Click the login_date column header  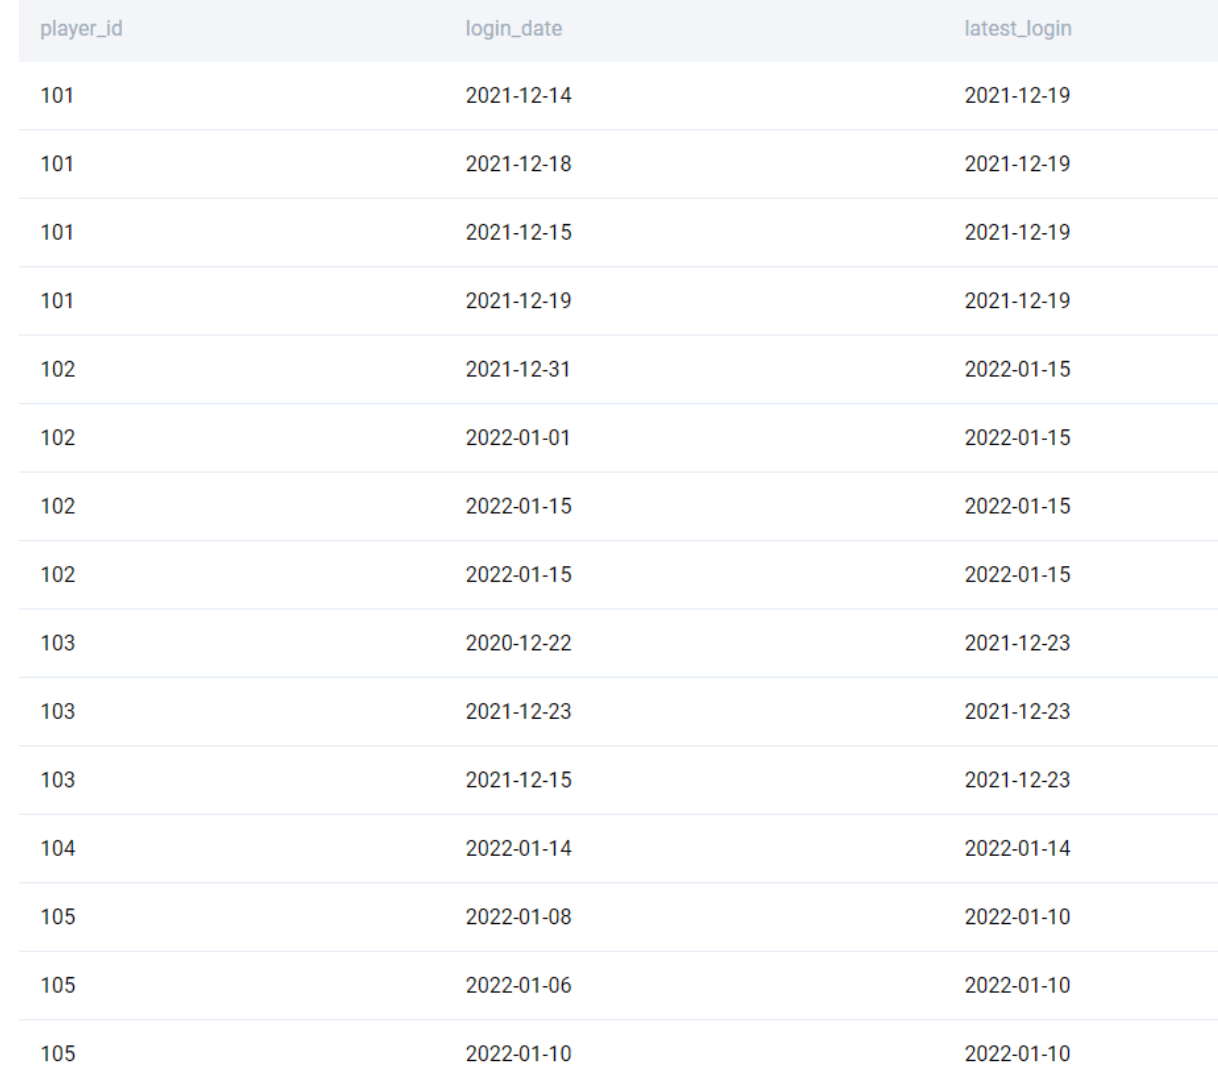click(x=514, y=29)
